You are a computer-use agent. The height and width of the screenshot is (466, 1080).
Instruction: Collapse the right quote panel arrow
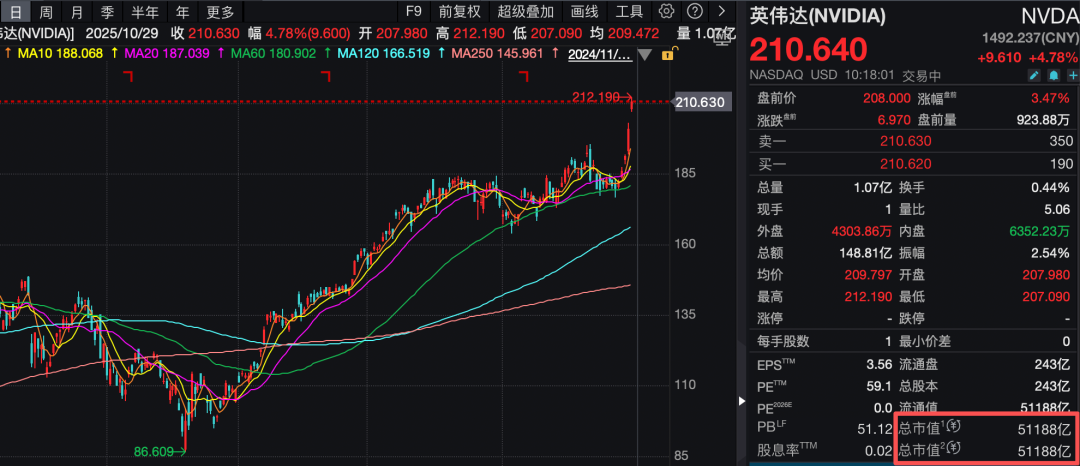741,401
